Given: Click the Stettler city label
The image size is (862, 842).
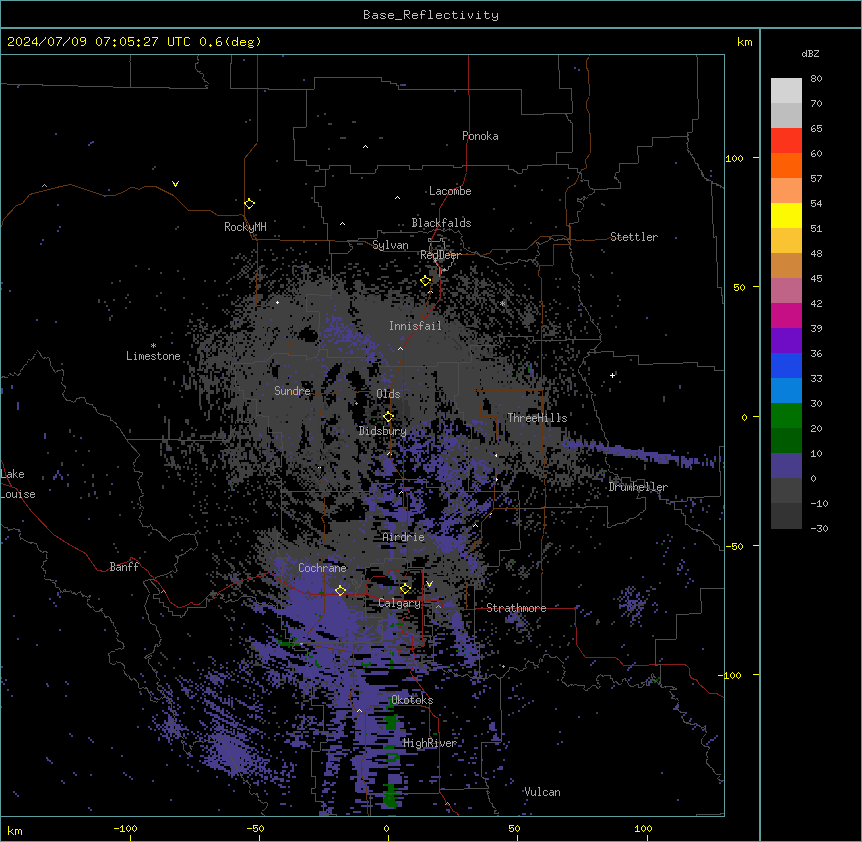Looking at the screenshot, I should (x=634, y=237).
